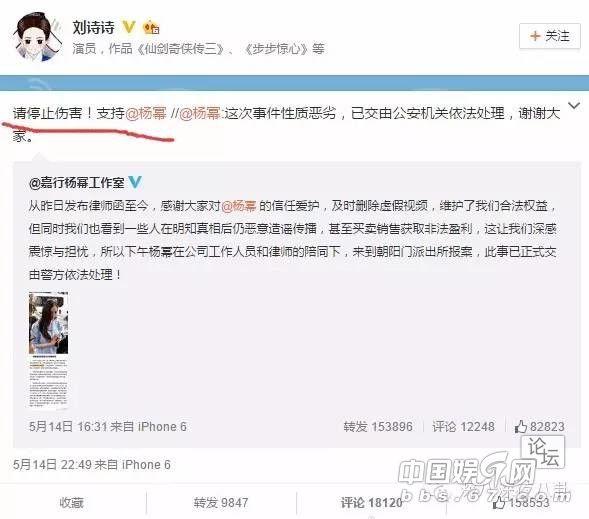589x519 pixels.
Task: Open the first @杨幂 mention link
Action: pos(145,113)
